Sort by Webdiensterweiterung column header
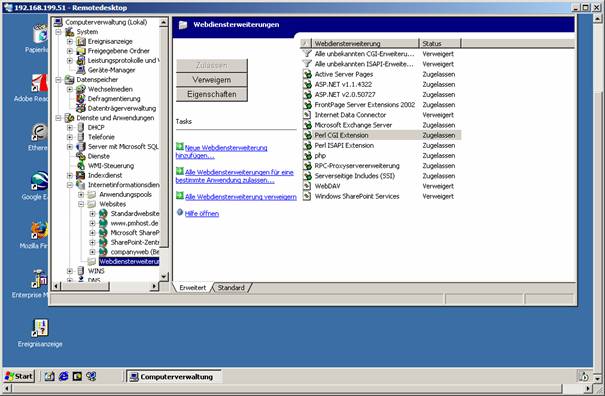Screen dimensions: 605x396 tap(365, 43)
